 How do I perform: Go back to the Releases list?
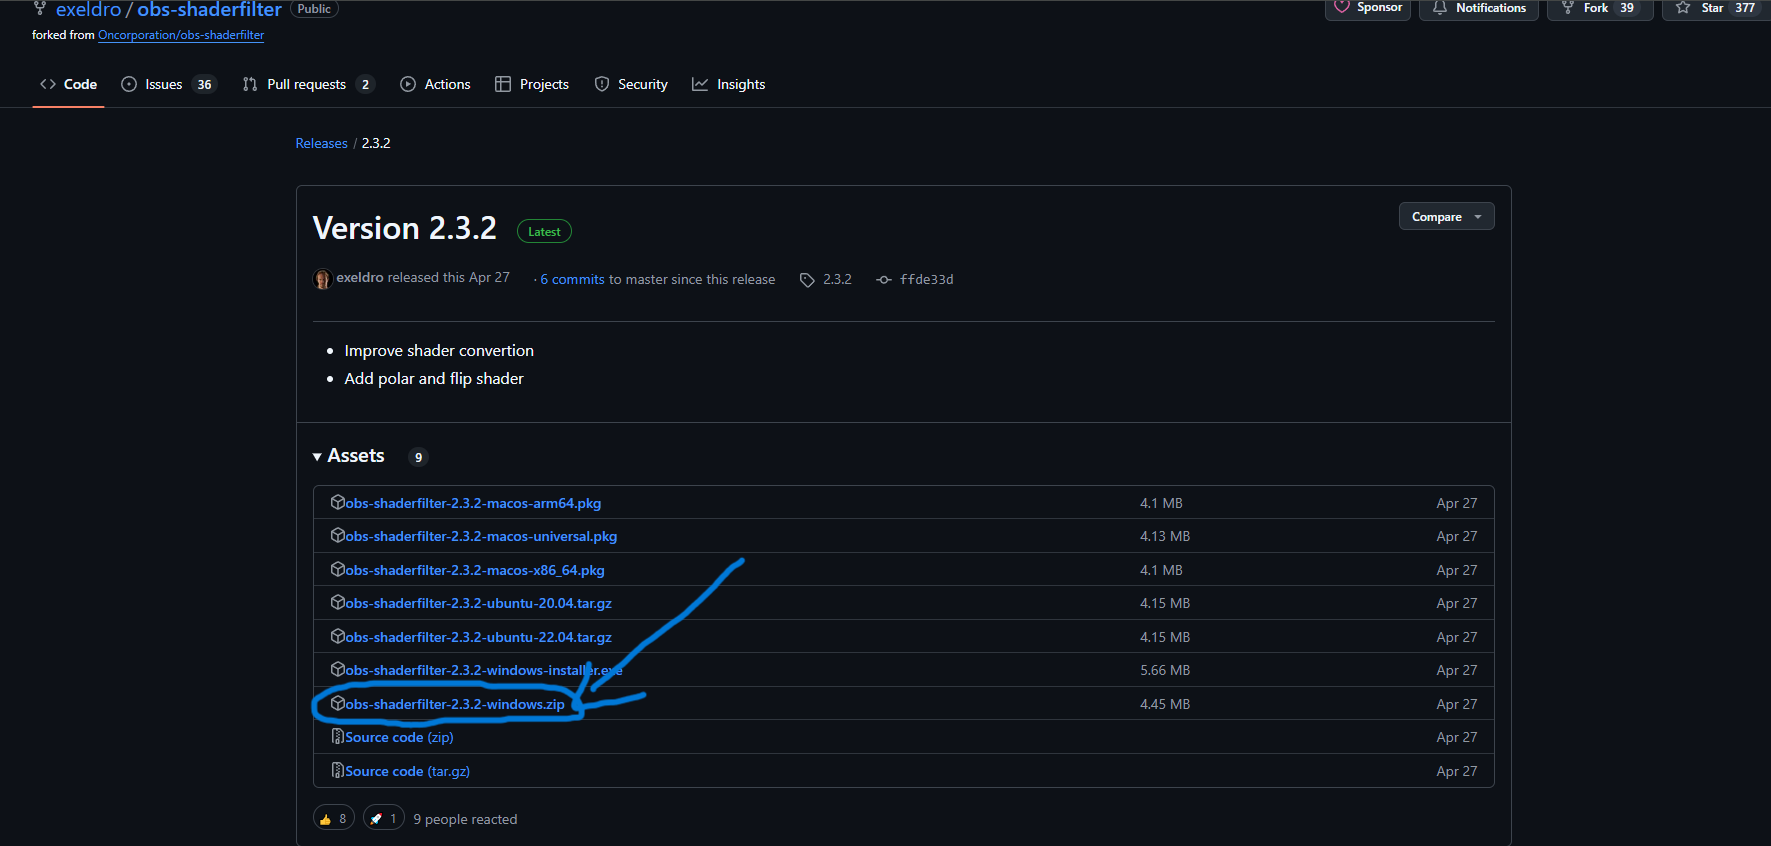(x=322, y=143)
